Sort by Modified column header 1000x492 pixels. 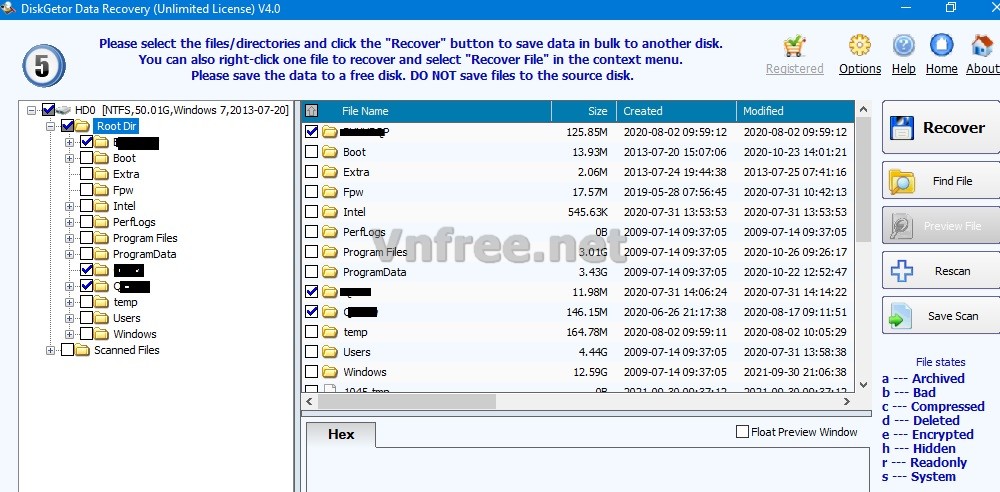pyautogui.click(x=795, y=111)
